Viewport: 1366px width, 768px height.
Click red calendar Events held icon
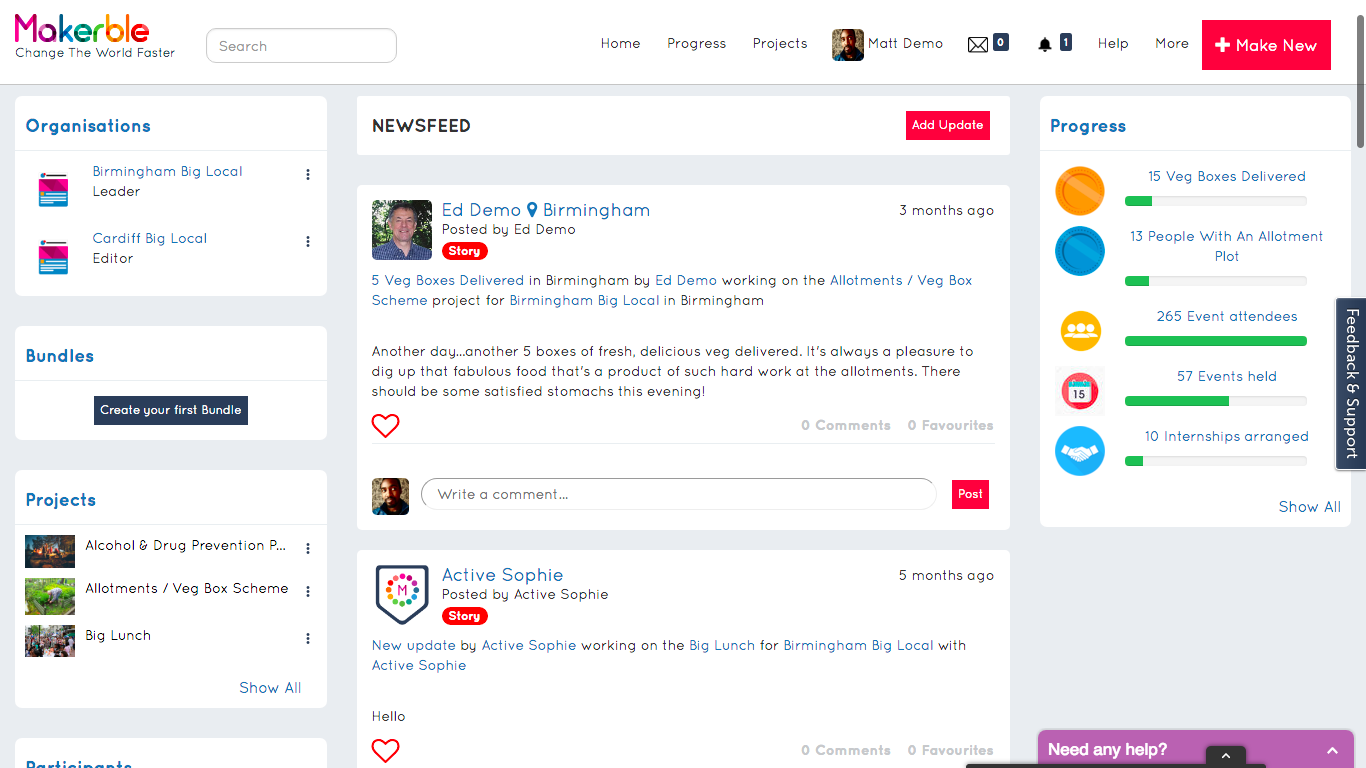(1080, 391)
